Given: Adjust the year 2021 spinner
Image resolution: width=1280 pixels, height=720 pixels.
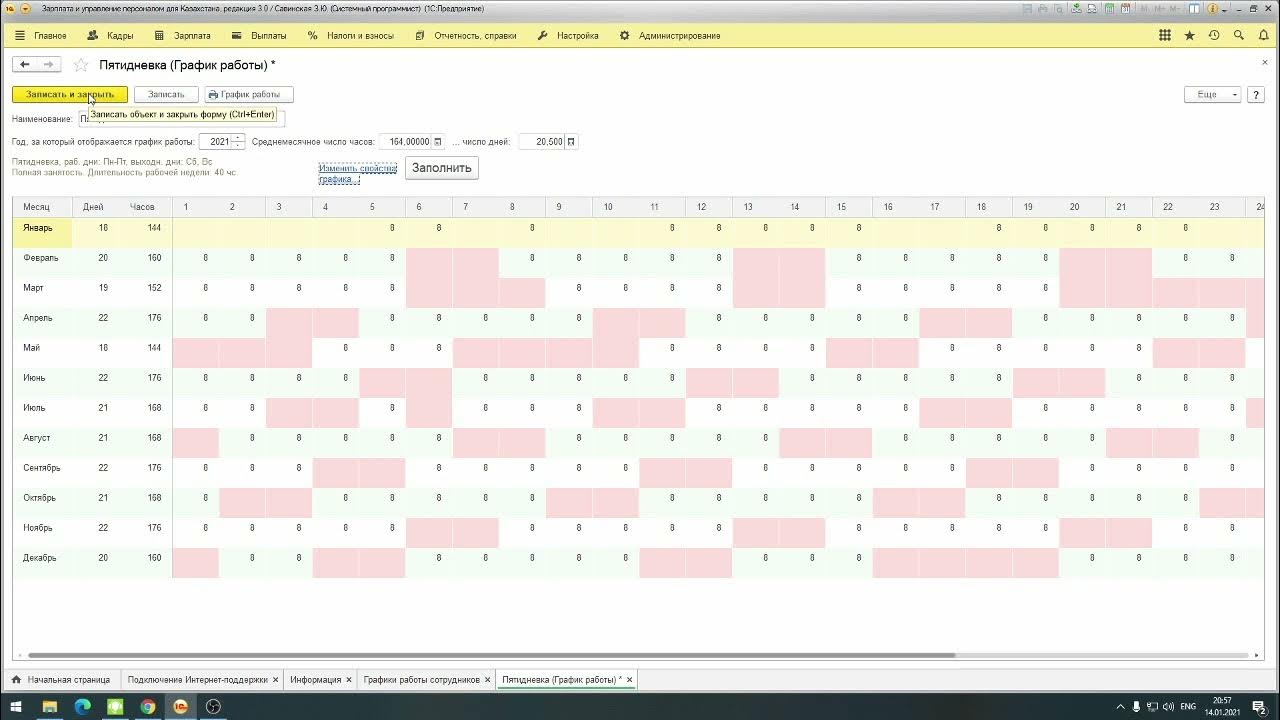Looking at the screenshot, I should (238, 142).
